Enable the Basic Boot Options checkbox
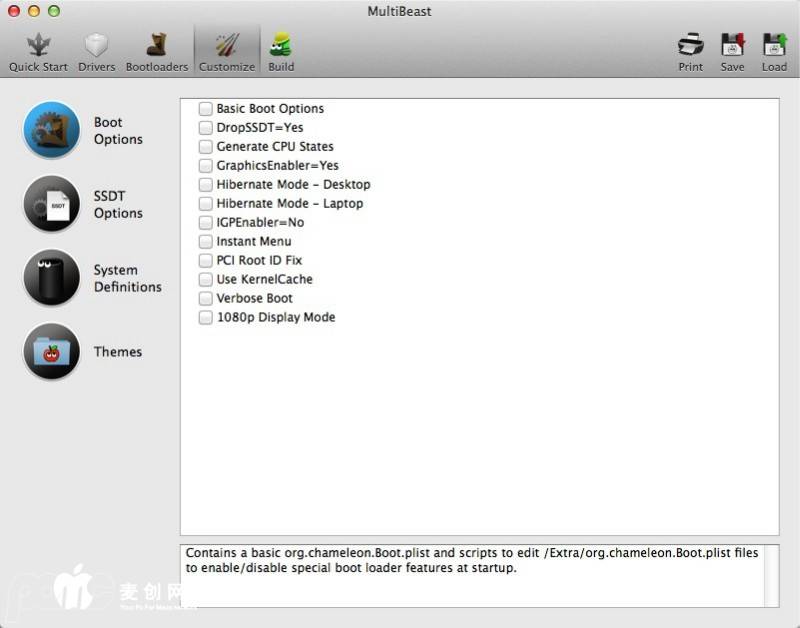 click(205, 109)
